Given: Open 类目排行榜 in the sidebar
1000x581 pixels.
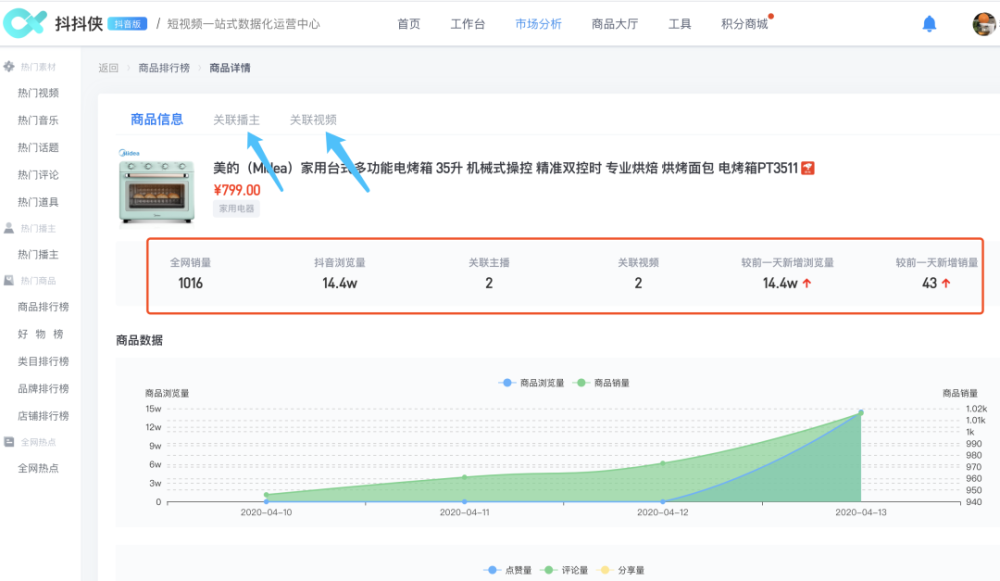Looking at the screenshot, I should coord(43,362).
